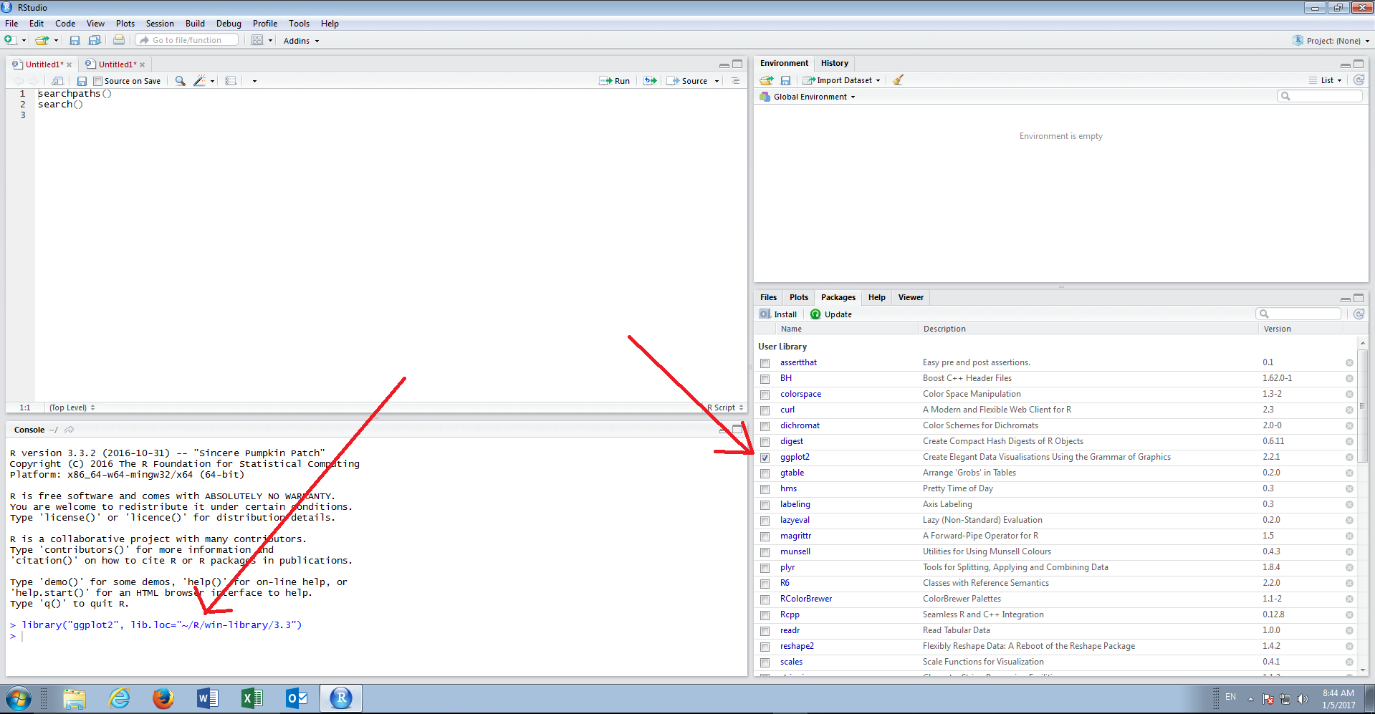Remove assertthat package via its X icon
Image resolution: width=1375 pixels, height=714 pixels.
tap(1349, 363)
